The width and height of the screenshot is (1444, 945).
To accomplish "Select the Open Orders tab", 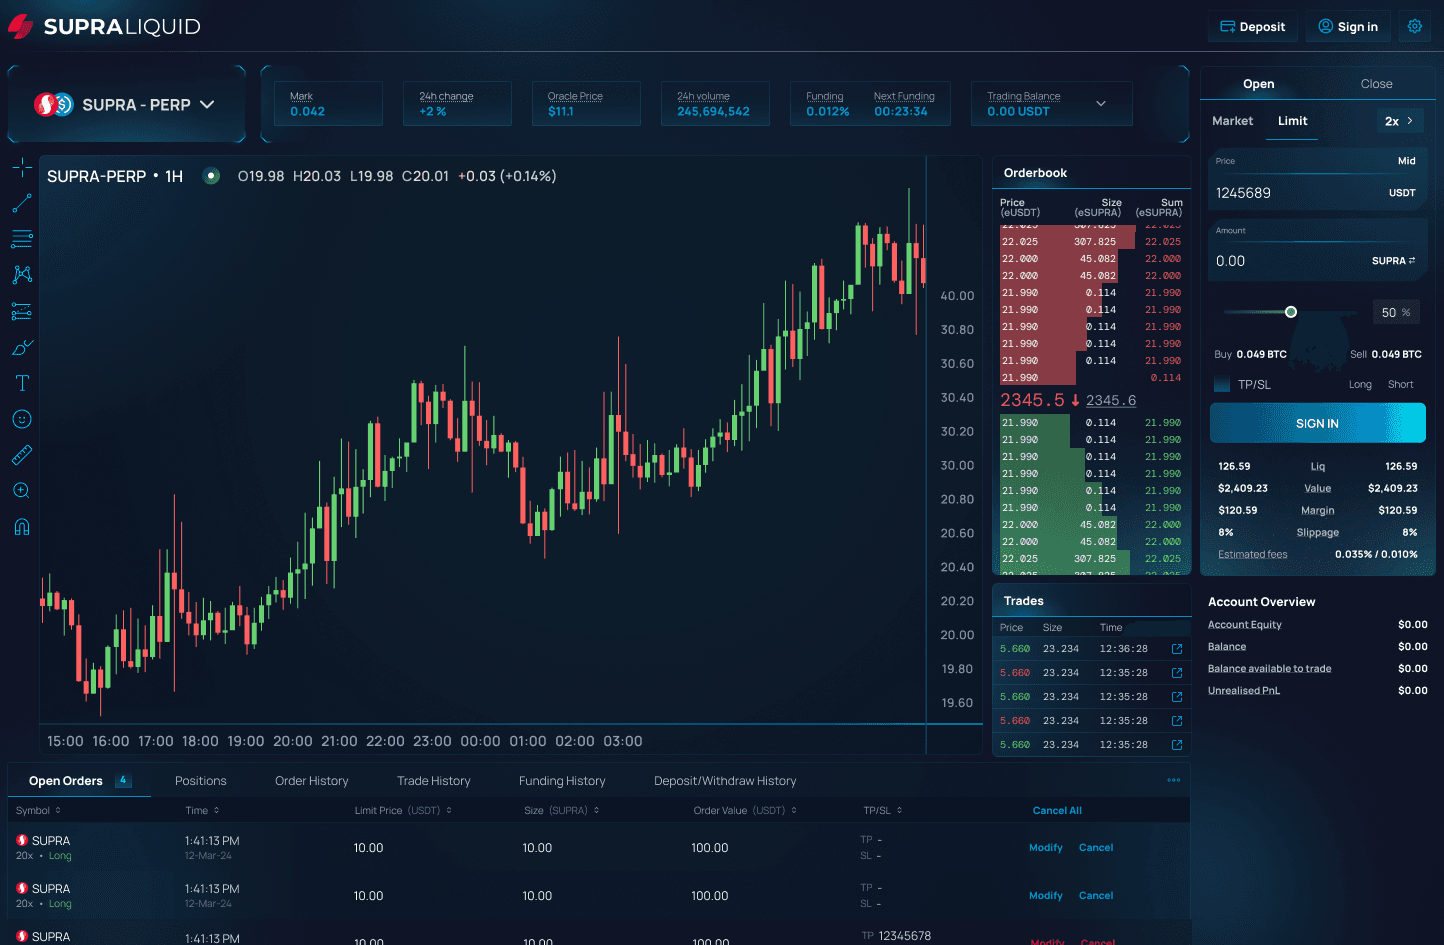I will coord(79,781).
